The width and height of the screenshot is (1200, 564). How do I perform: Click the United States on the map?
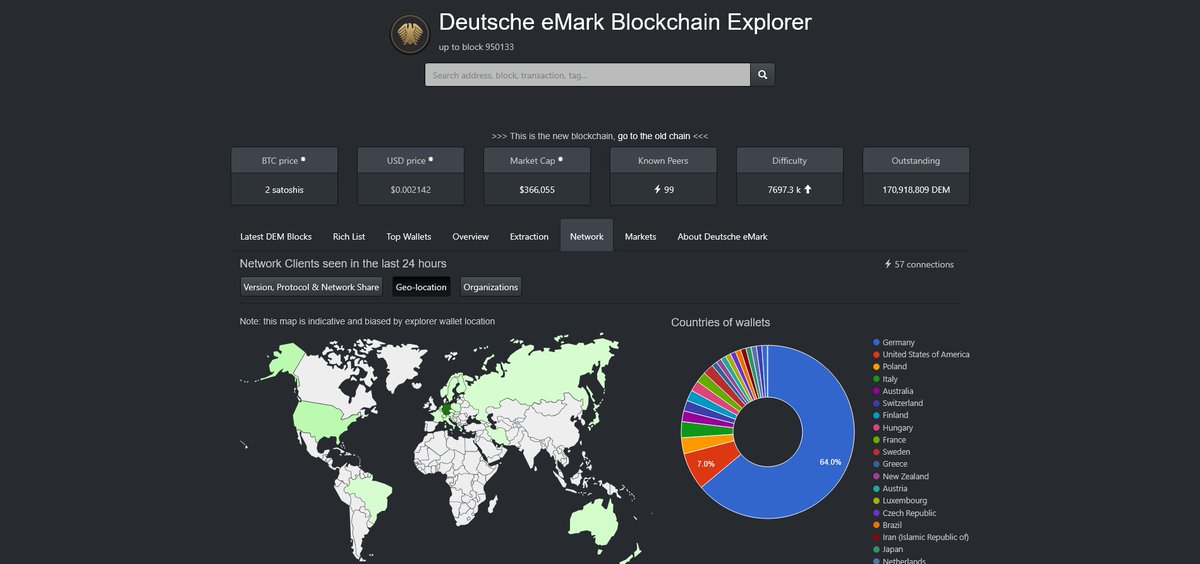pyautogui.click(x=322, y=419)
